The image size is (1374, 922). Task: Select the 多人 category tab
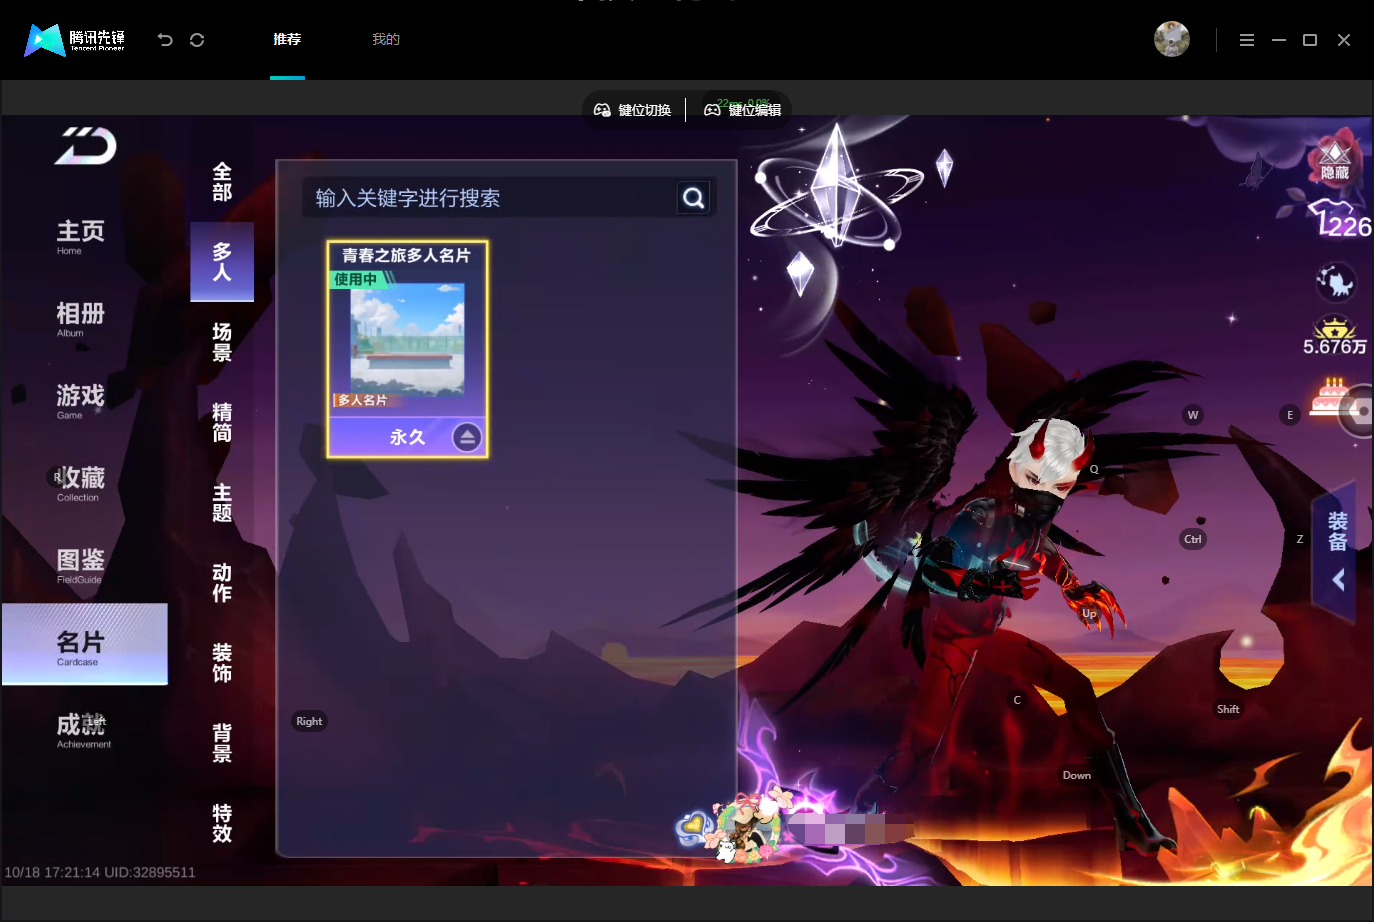pyautogui.click(x=222, y=262)
